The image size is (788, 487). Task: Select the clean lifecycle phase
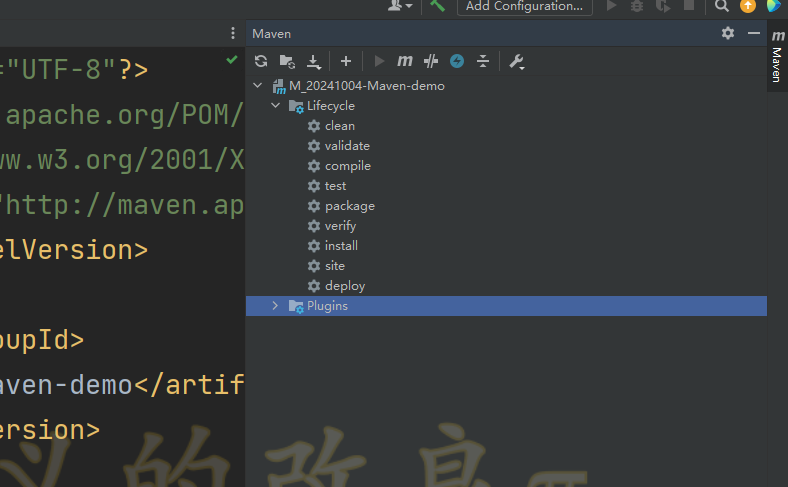coord(340,126)
